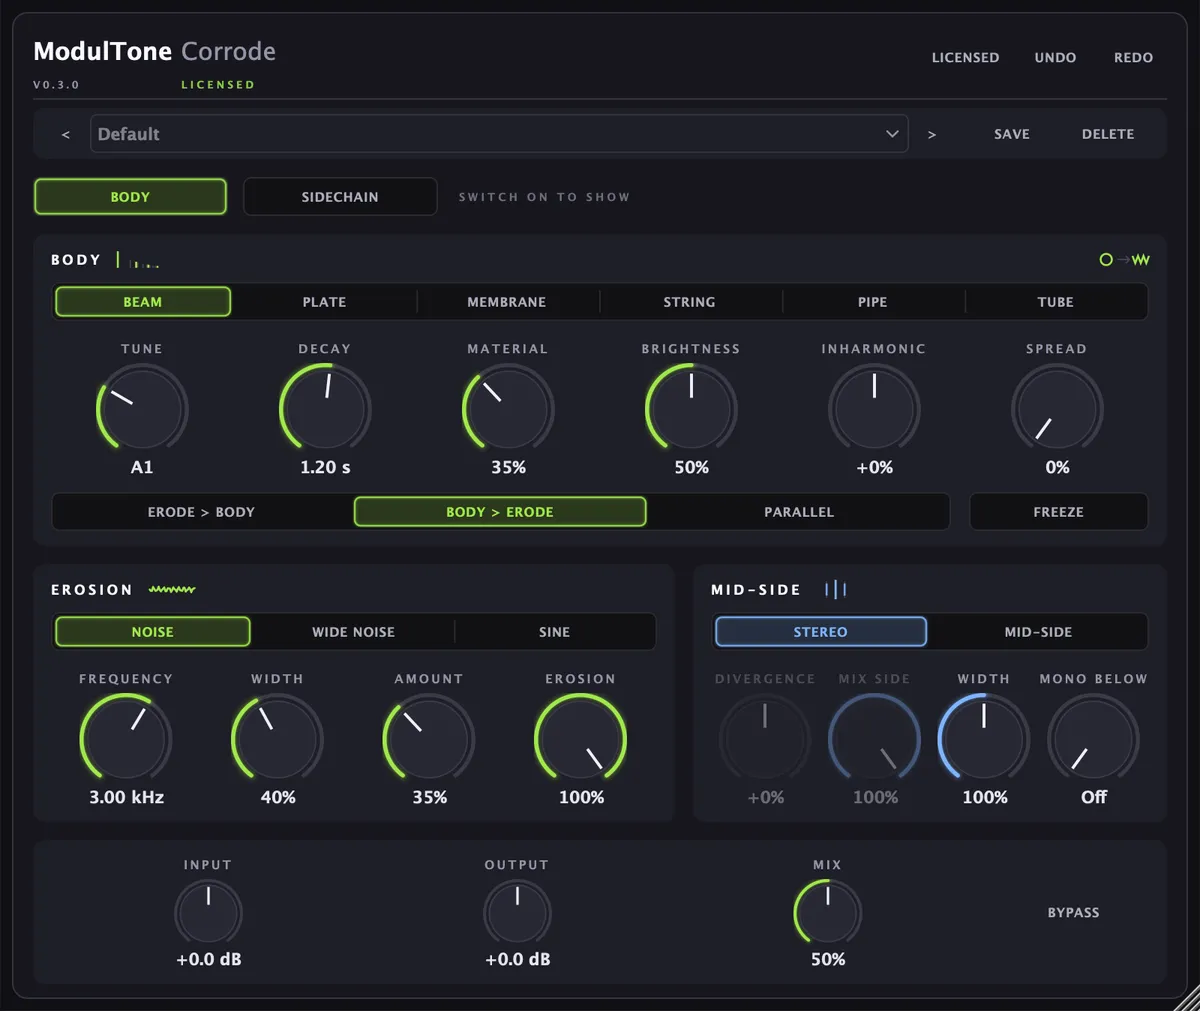Viewport: 1200px width, 1011px height.
Task: Select SINE erosion type
Action: point(555,632)
